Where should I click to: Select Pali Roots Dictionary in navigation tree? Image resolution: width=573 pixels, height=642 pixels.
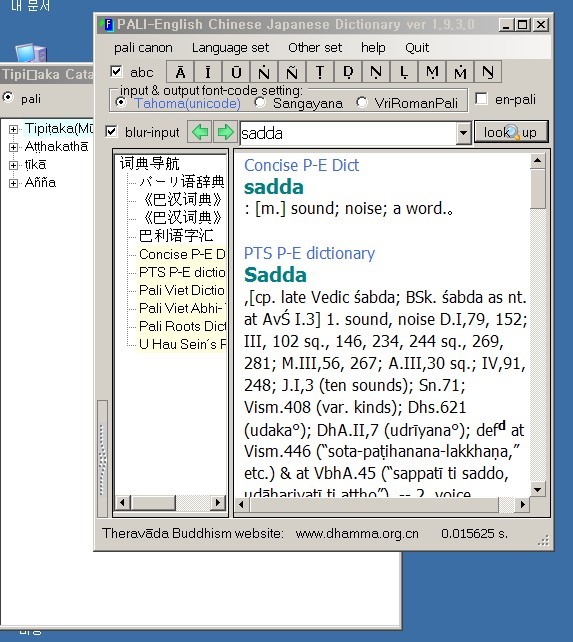tap(182, 326)
